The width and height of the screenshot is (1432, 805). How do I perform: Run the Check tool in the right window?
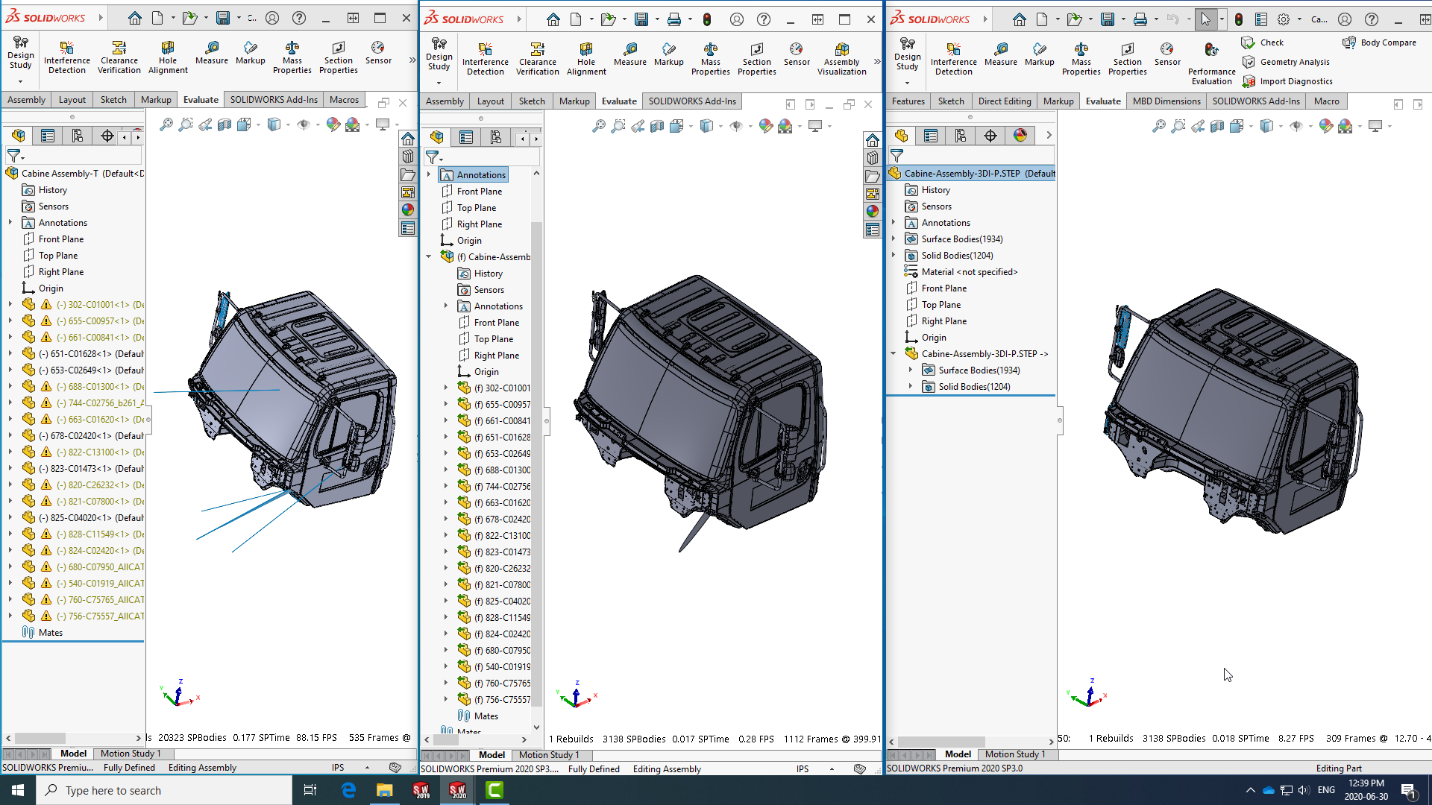click(x=1263, y=43)
